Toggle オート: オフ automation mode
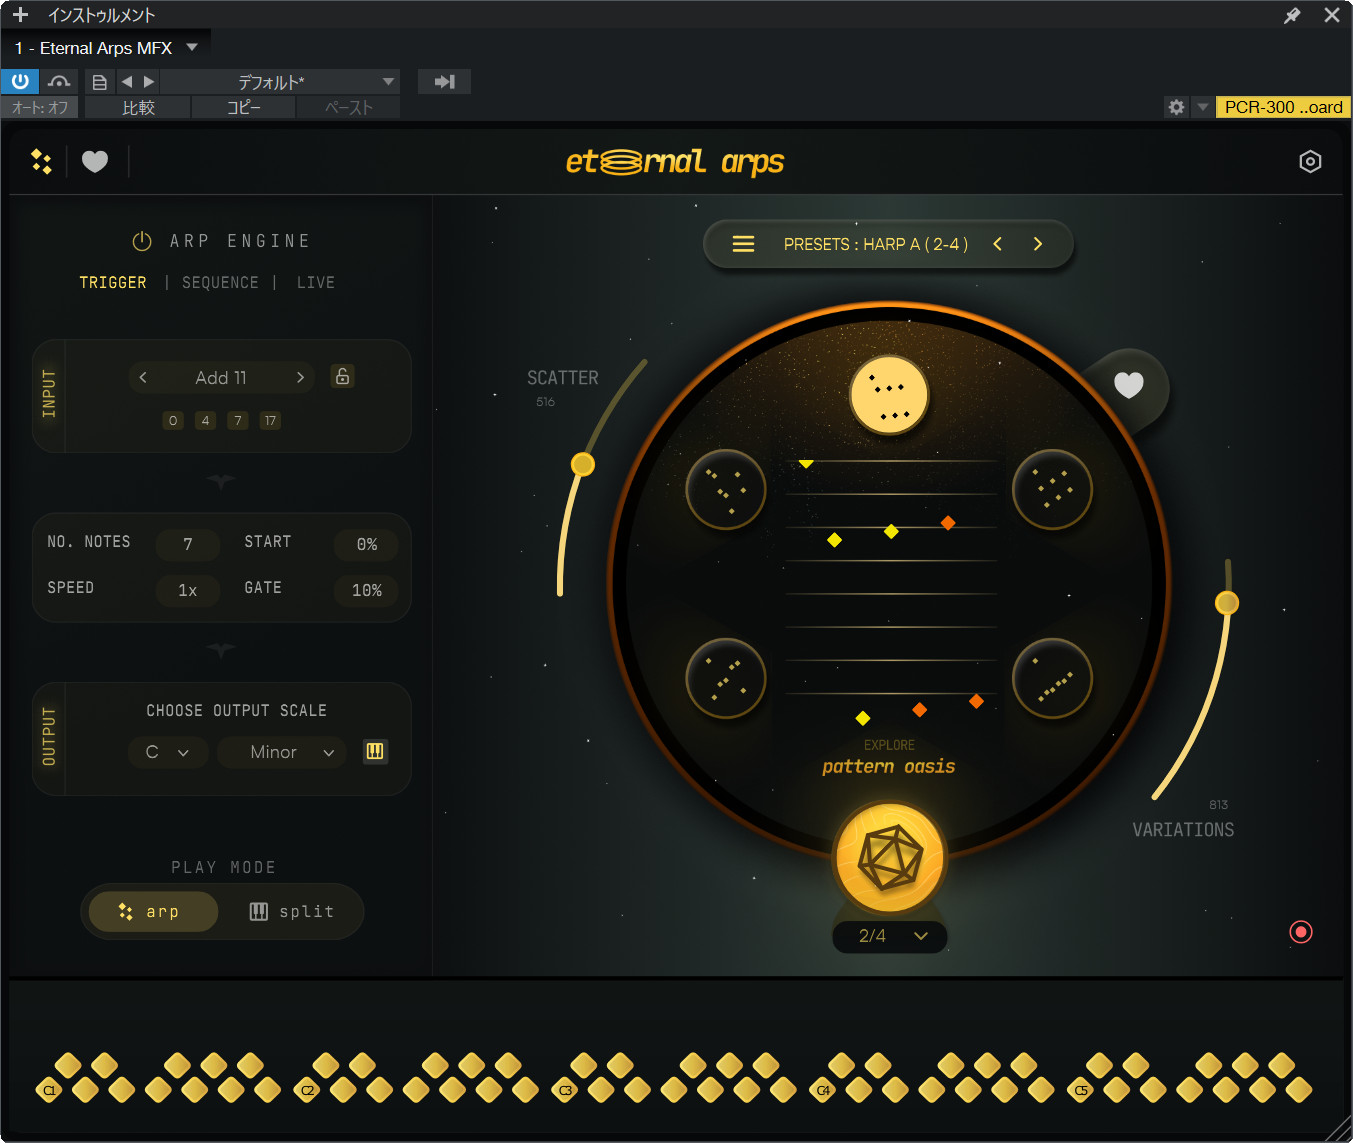The width and height of the screenshot is (1353, 1143). (x=40, y=107)
